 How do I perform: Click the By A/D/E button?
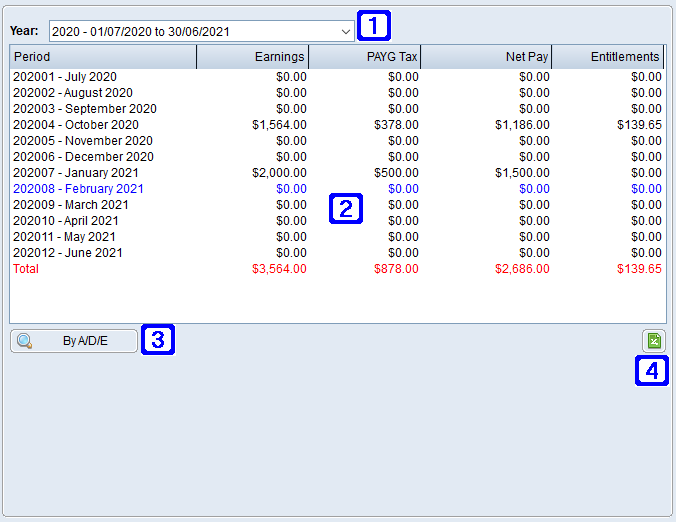click(x=74, y=341)
